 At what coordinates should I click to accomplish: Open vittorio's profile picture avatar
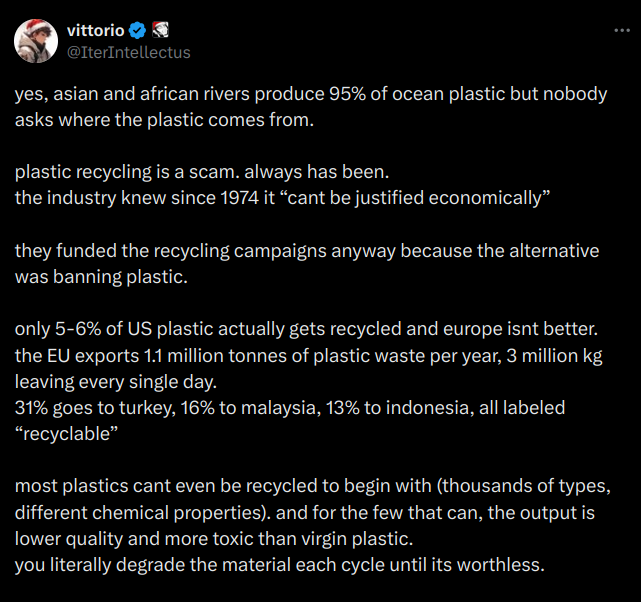pos(34,40)
